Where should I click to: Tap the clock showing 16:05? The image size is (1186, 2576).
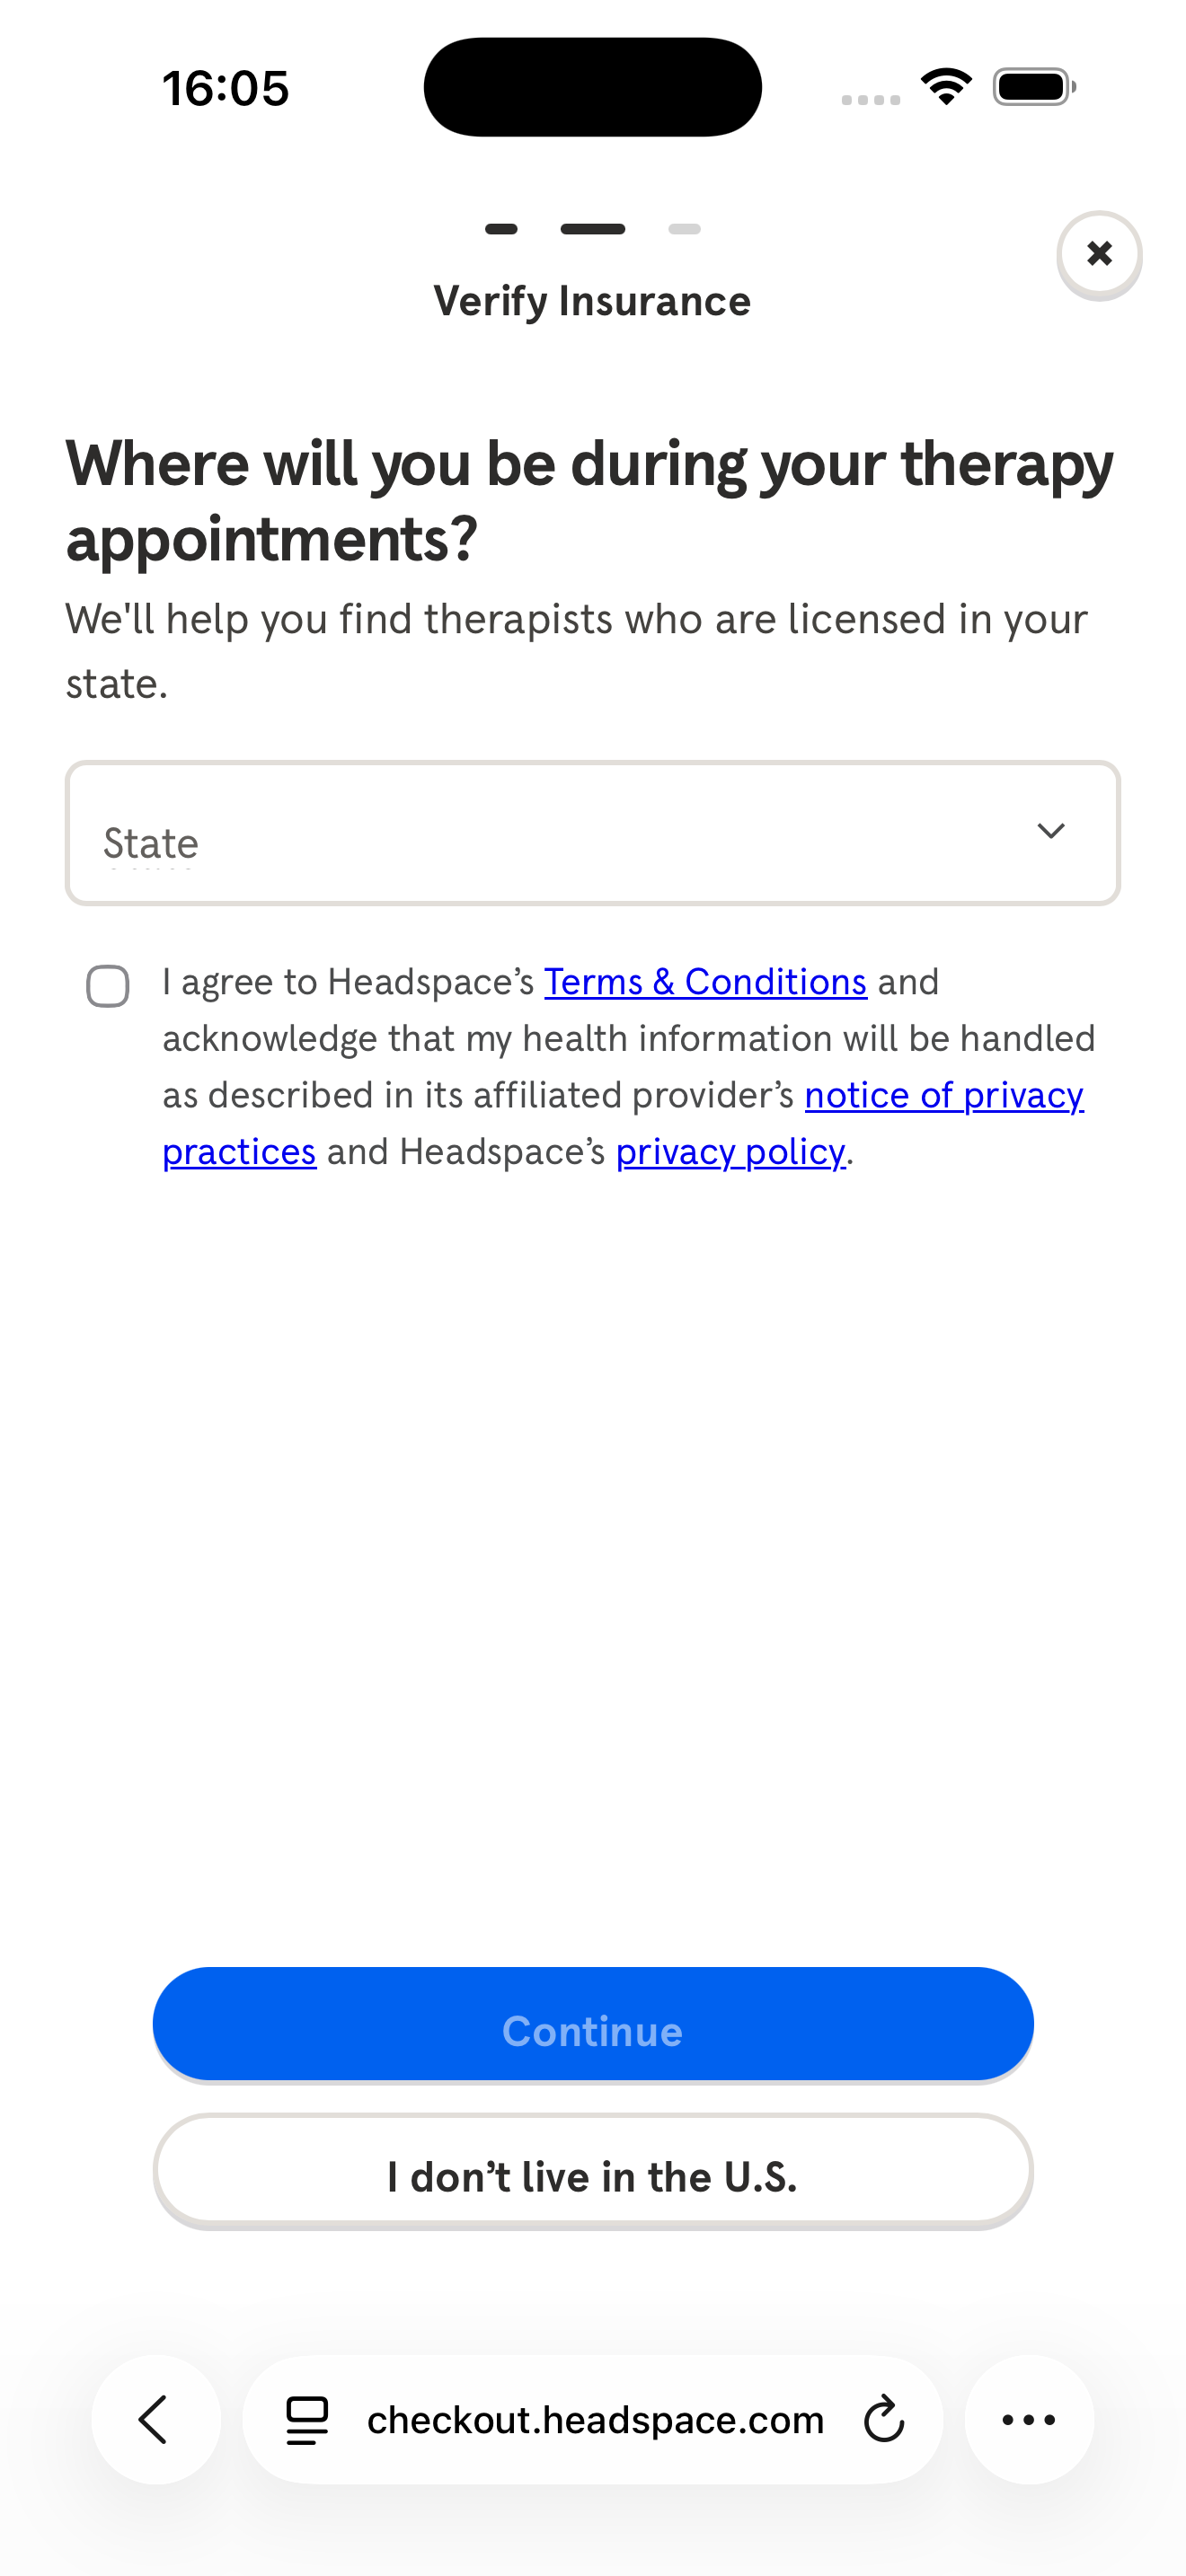click(x=225, y=87)
